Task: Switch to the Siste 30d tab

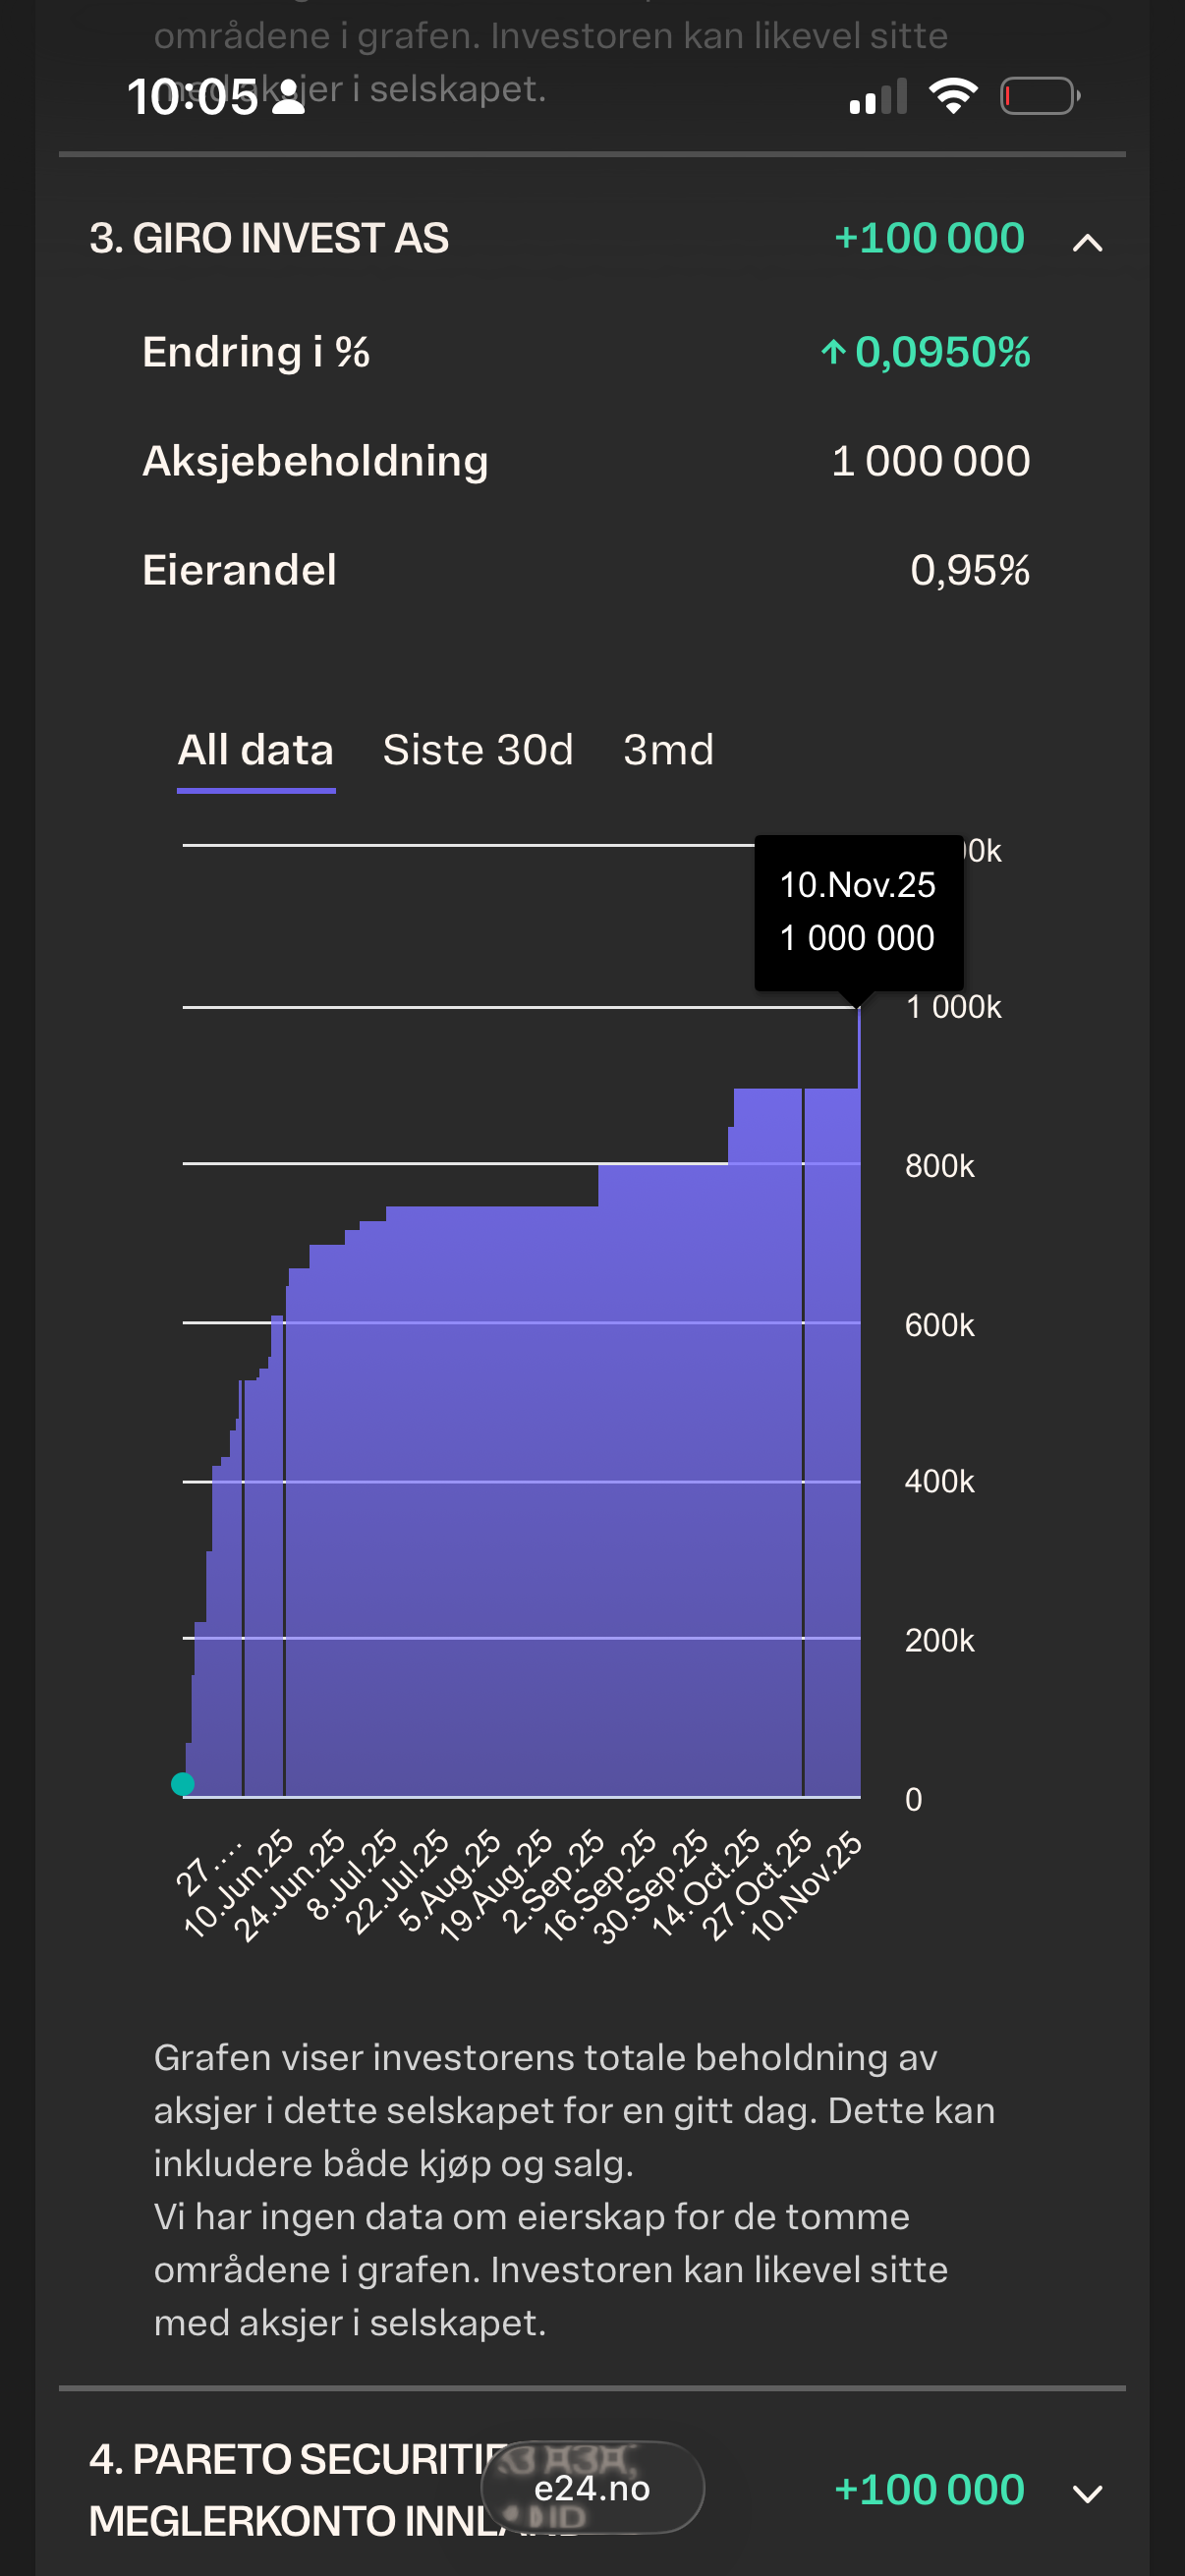Action: (478, 751)
